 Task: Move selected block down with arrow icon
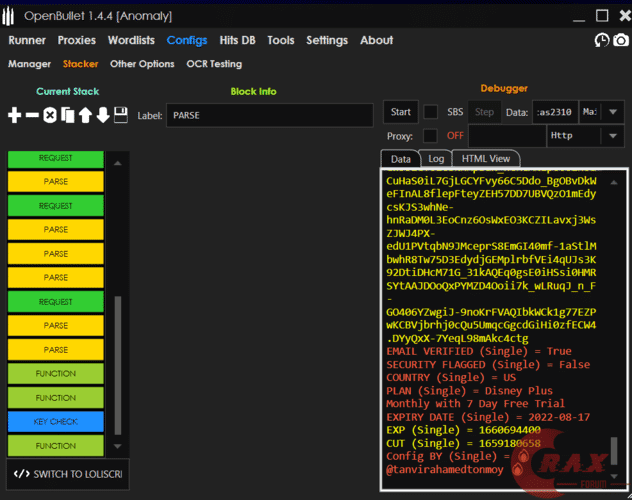tap(102, 115)
